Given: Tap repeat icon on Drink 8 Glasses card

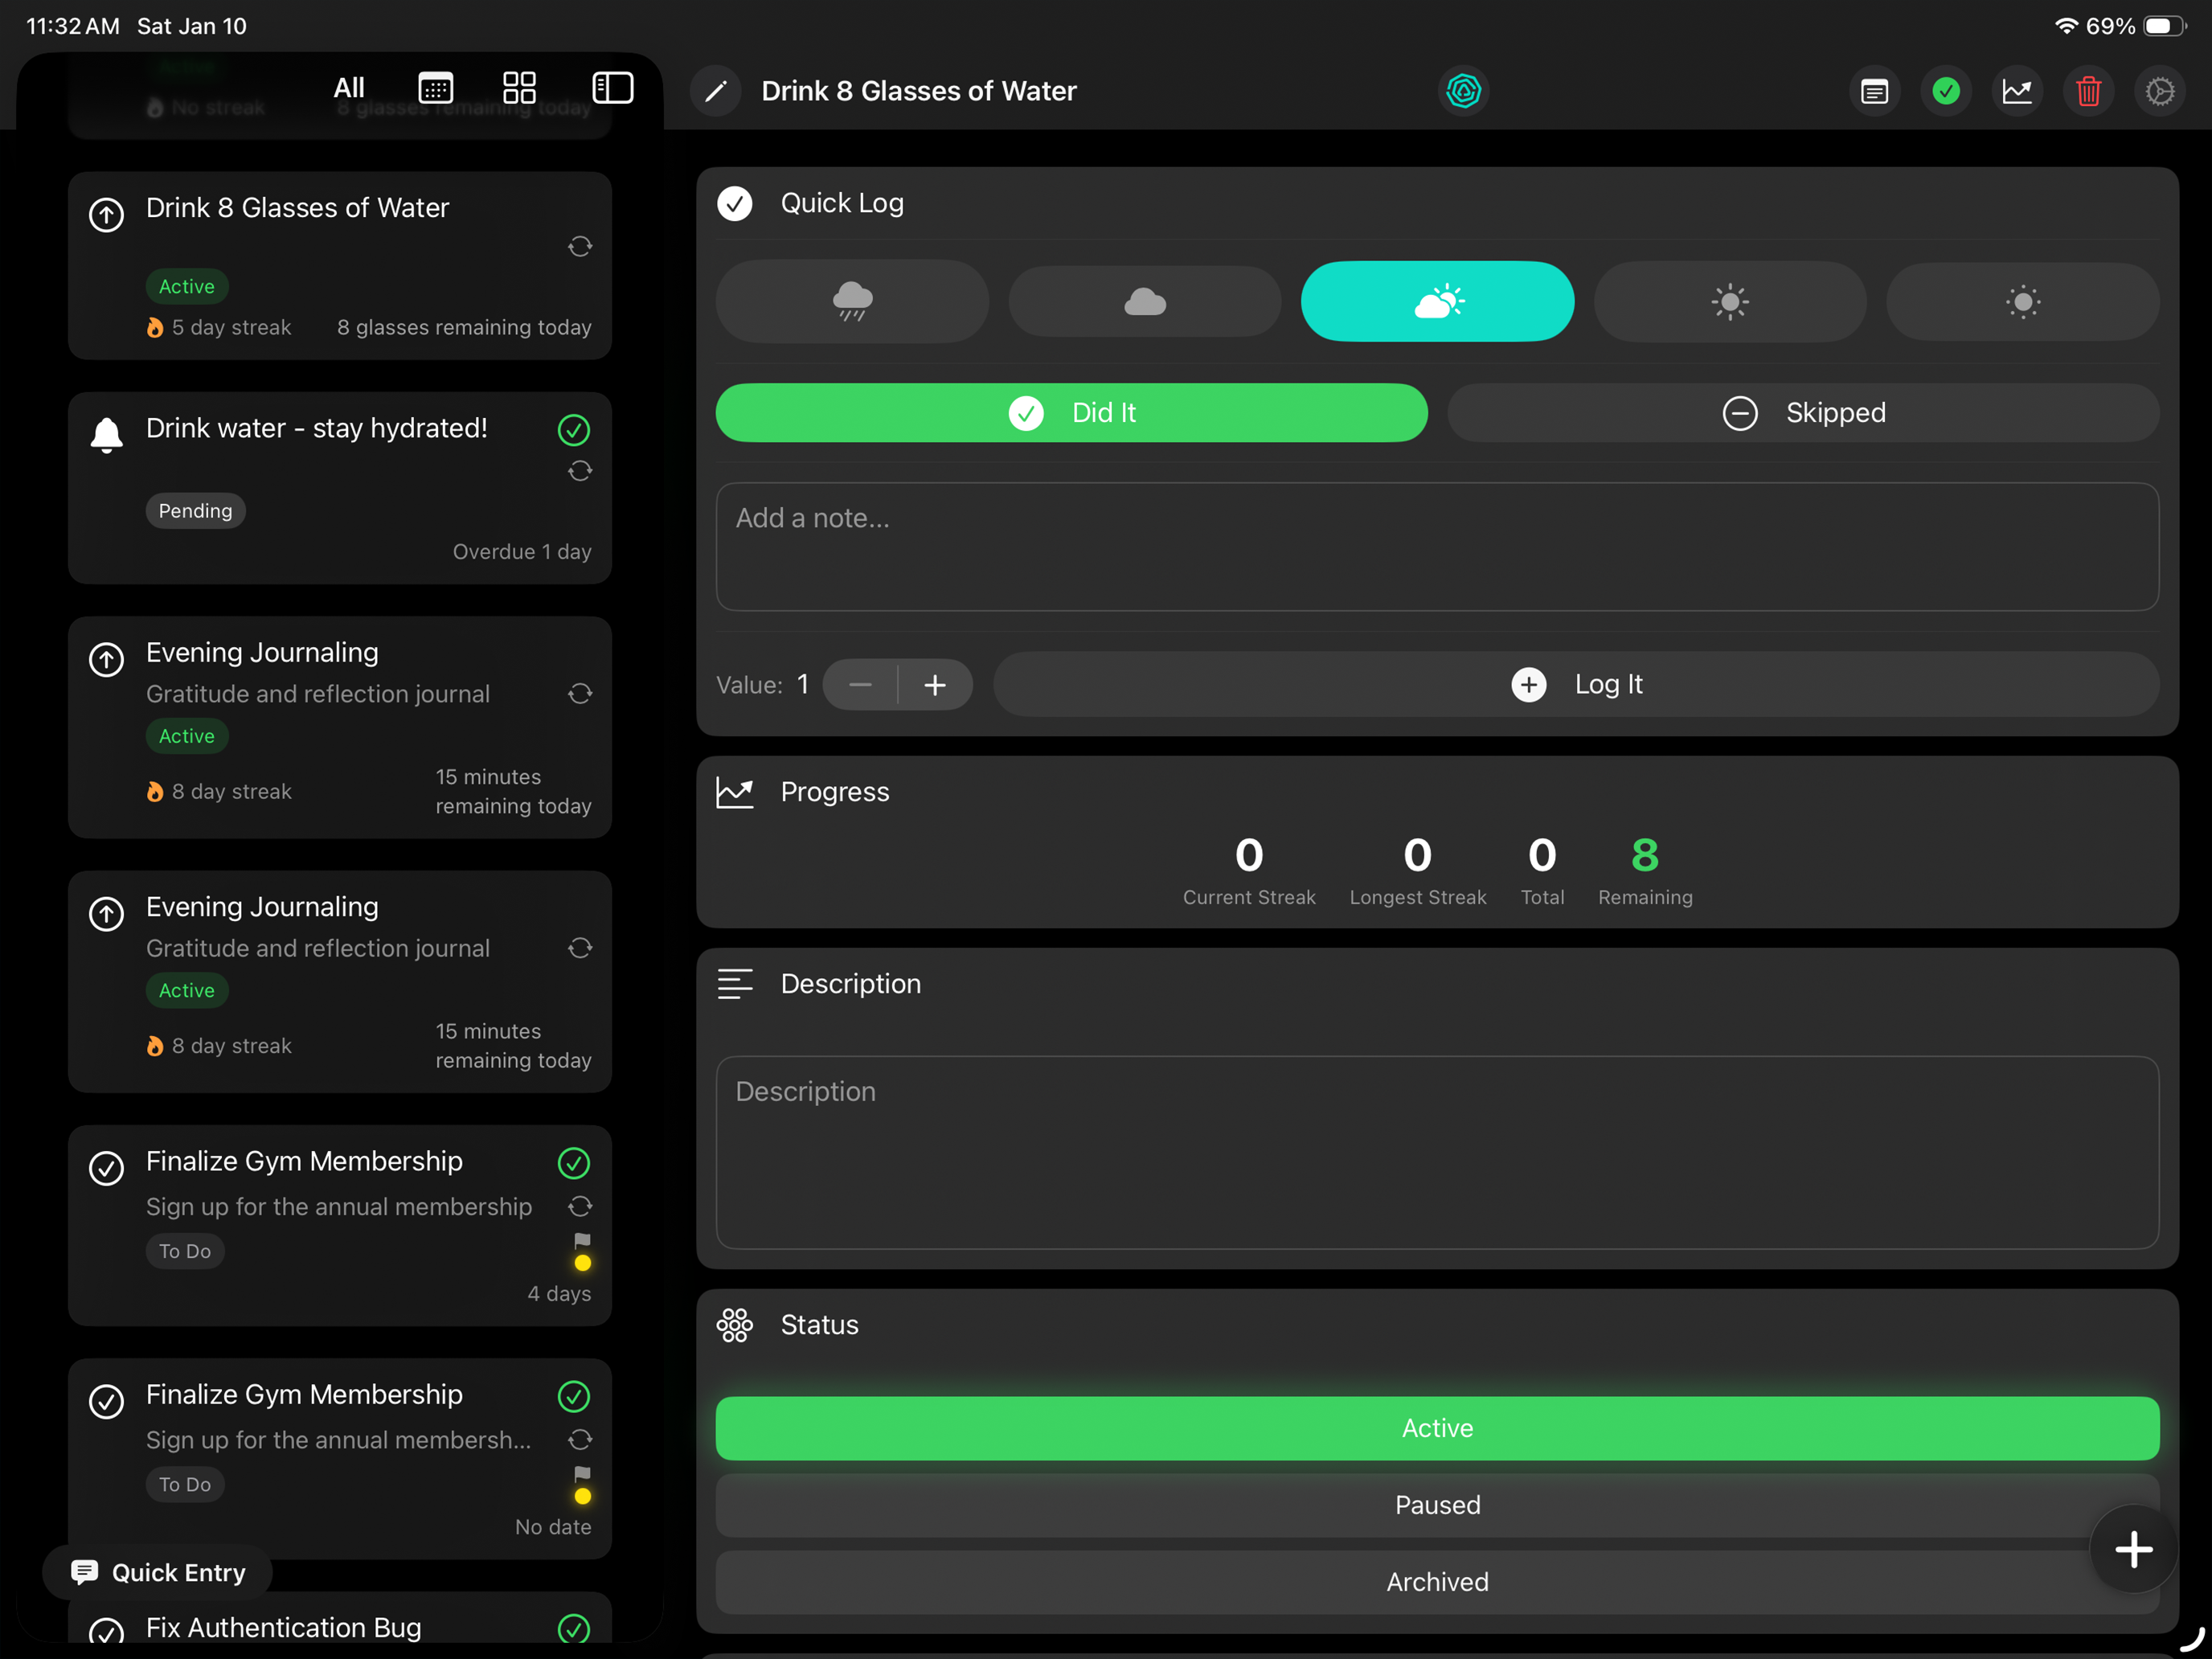Looking at the screenshot, I should 580,246.
